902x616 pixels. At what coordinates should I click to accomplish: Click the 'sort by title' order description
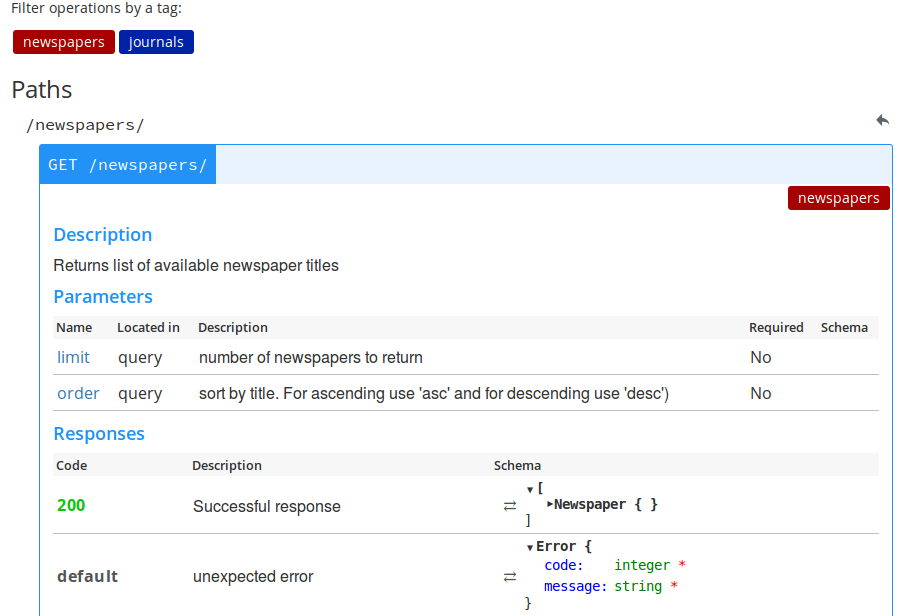(x=434, y=393)
